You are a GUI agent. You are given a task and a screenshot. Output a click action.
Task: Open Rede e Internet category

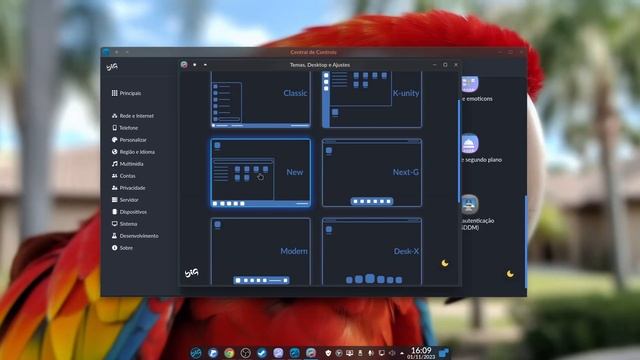point(133,116)
